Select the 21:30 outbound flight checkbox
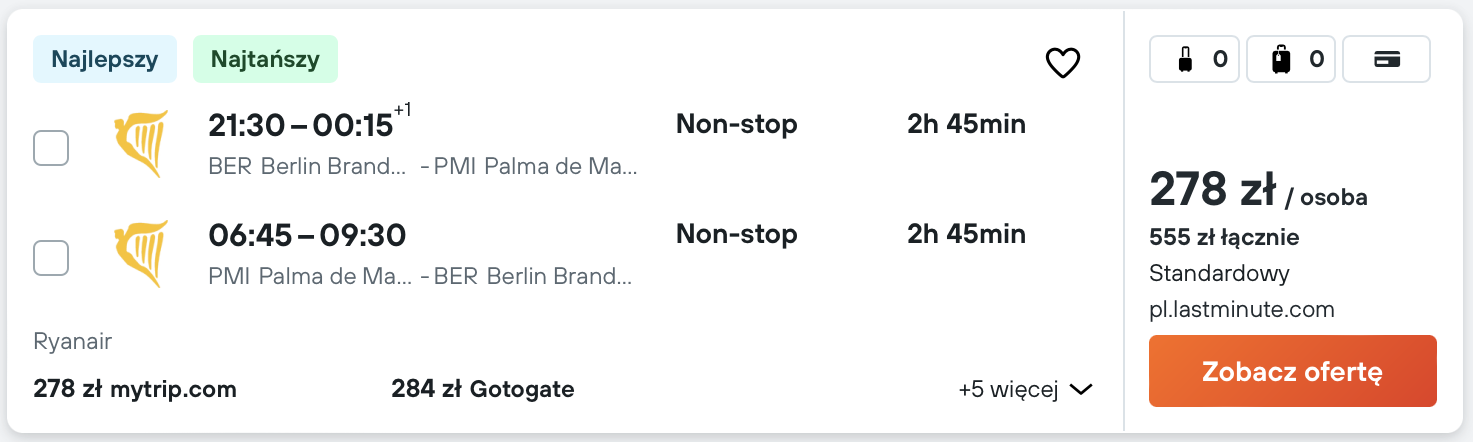 click(x=51, y=148)
